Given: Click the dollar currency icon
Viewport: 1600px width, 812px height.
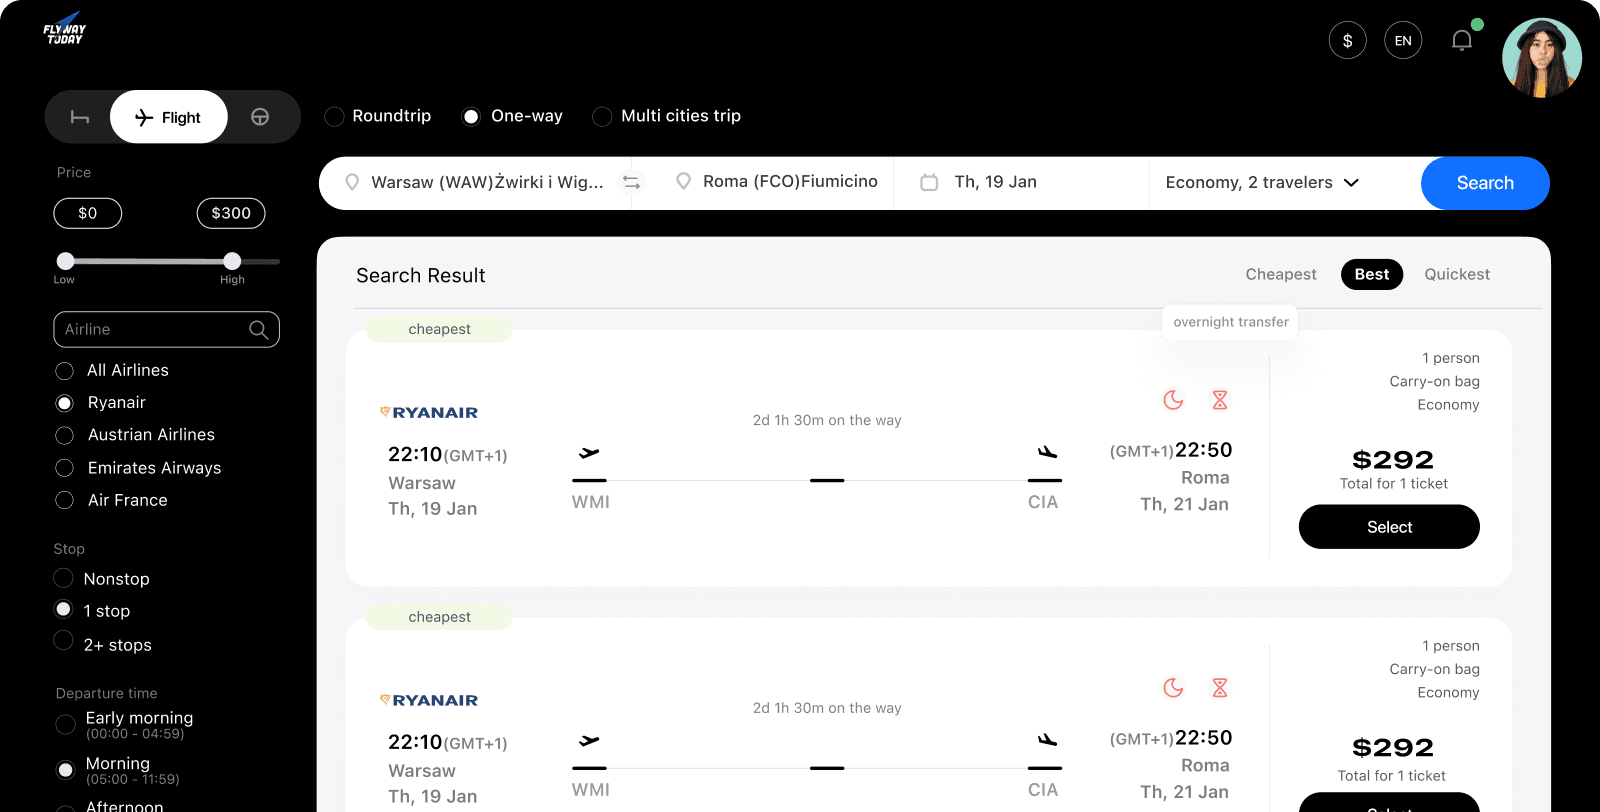Looking at the screenshot, I should [x=1347, y=41].
